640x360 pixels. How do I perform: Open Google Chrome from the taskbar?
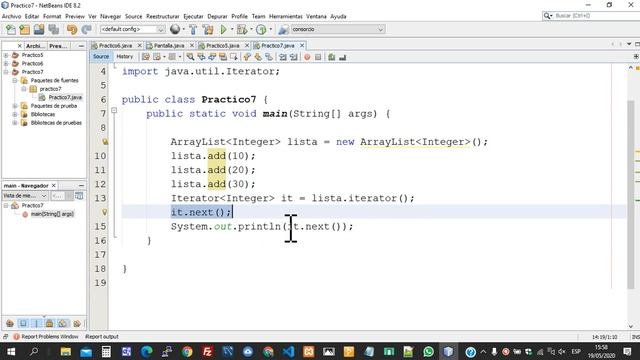tap(187, 351)
